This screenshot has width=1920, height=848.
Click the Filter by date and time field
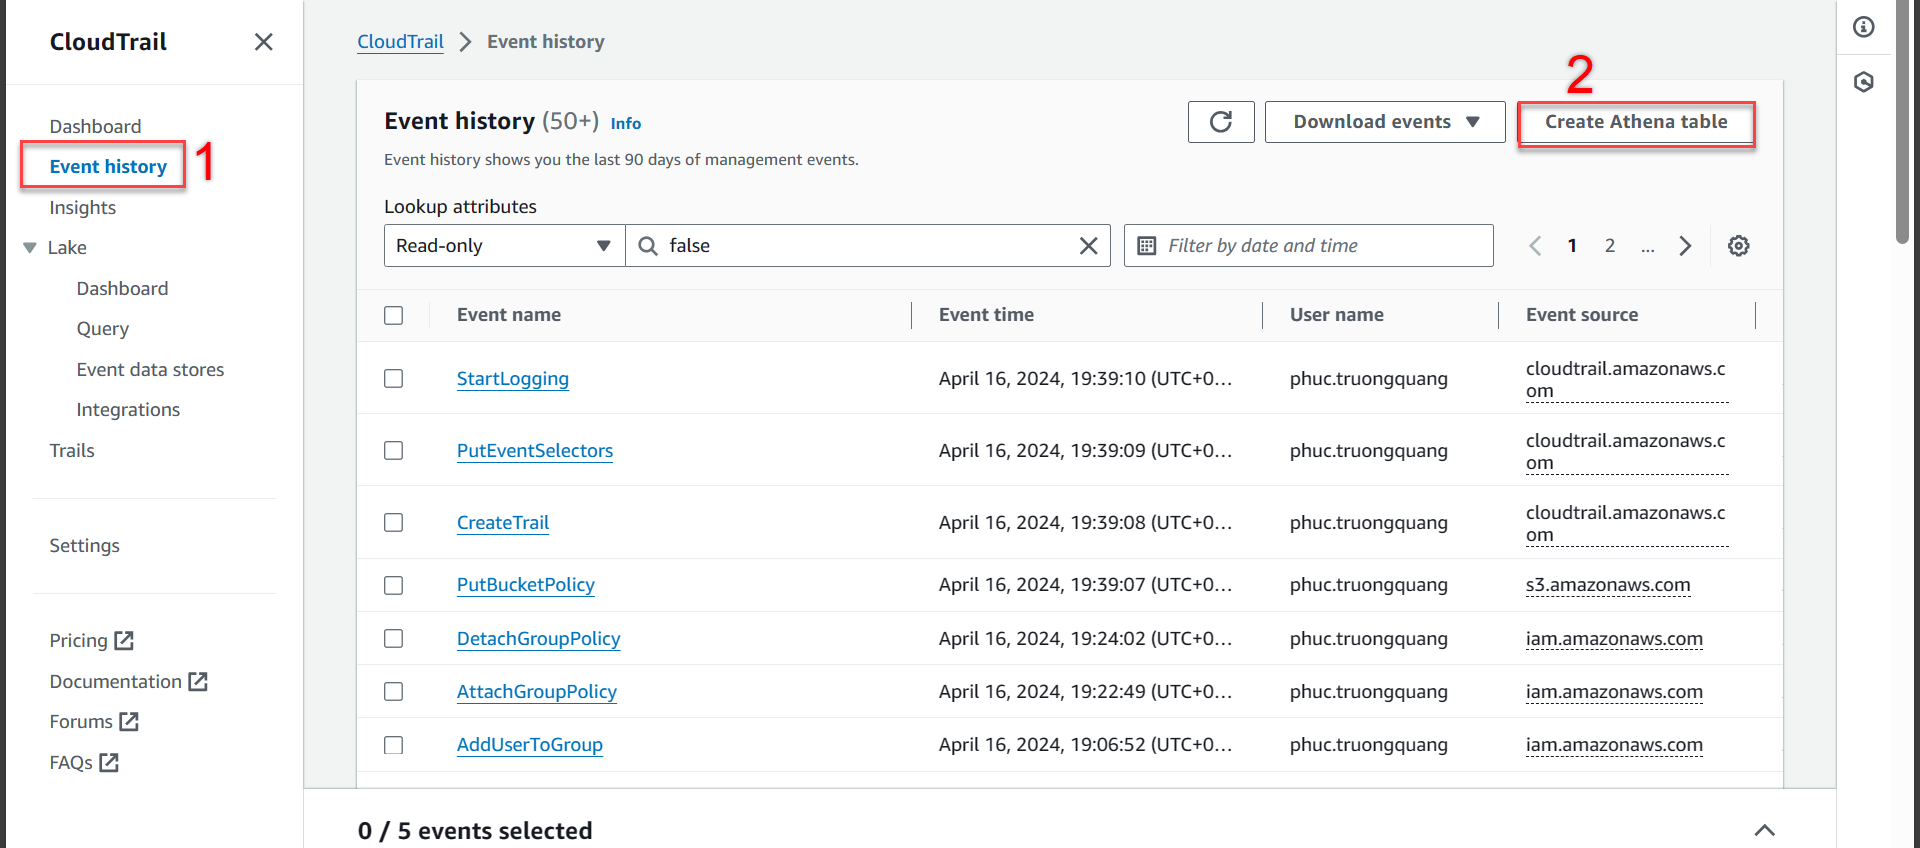(x=1308, y=246)
